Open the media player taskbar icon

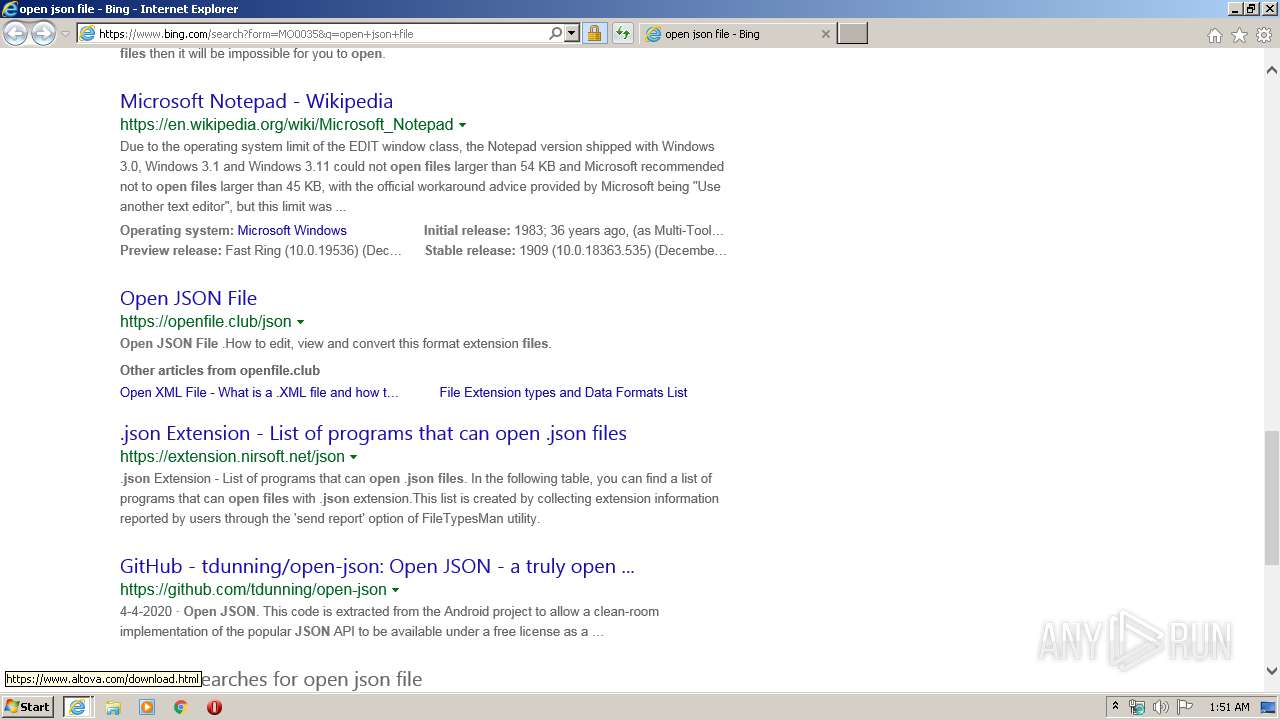pos(147,707)
